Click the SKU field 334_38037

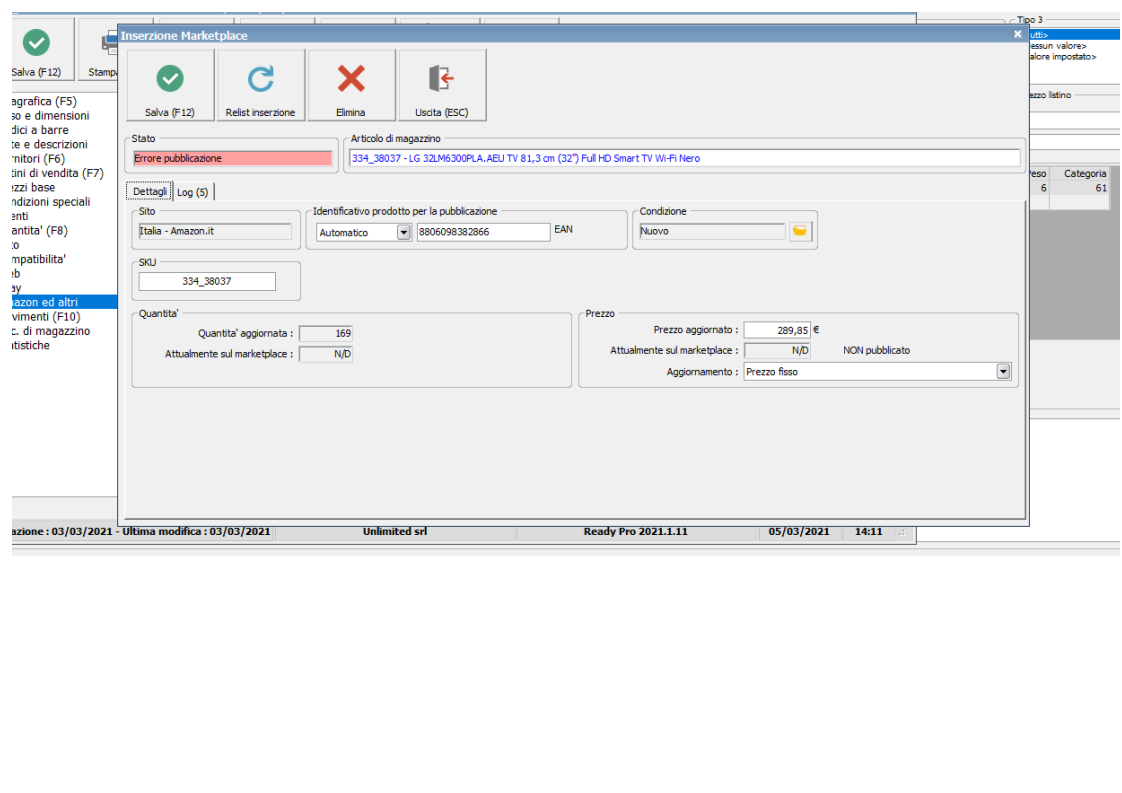click(207, 281)
